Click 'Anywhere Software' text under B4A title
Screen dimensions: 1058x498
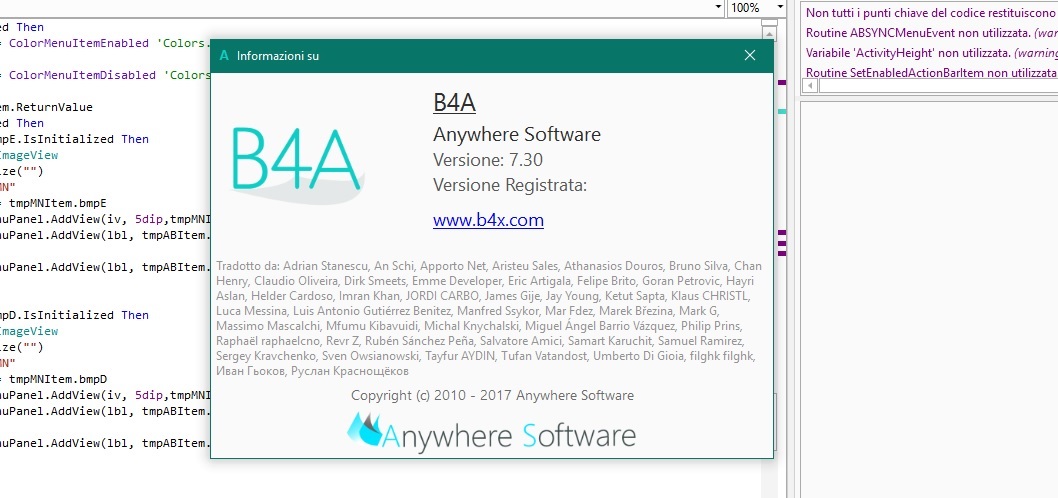coord(517,134)
